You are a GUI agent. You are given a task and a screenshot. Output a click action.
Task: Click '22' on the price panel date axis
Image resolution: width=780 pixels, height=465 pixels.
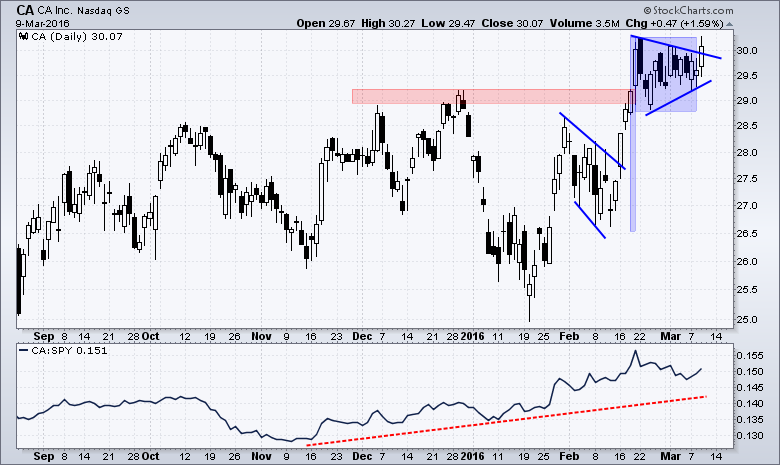pyautogui.click(x=640, y=337)
